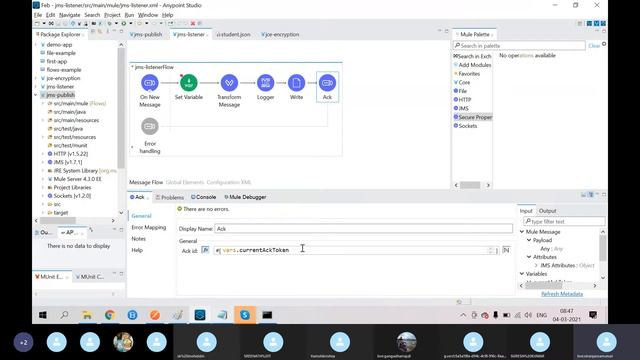The width and height of the screenshot is (640, 360).
Task: Collapse Payload metadata node
Action: pos(529,240)
